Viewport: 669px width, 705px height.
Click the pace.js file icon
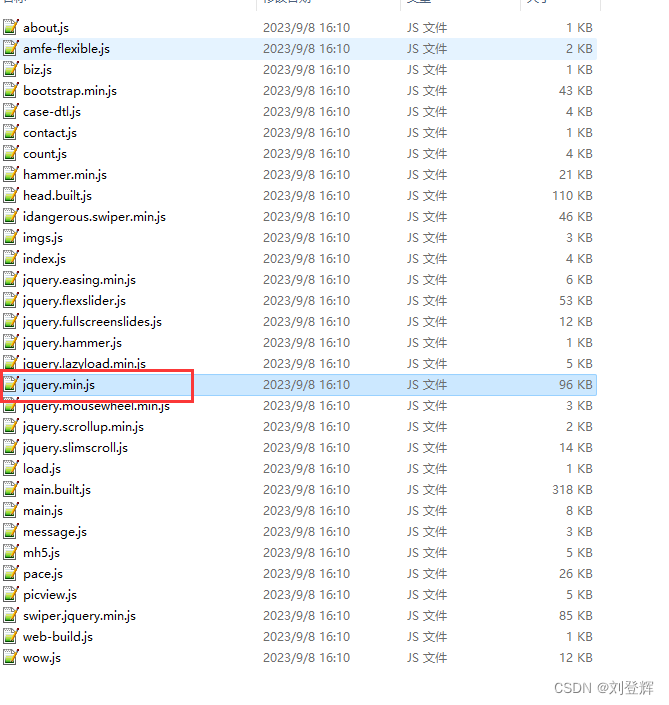pyautogui.click(x=11, y=574)
